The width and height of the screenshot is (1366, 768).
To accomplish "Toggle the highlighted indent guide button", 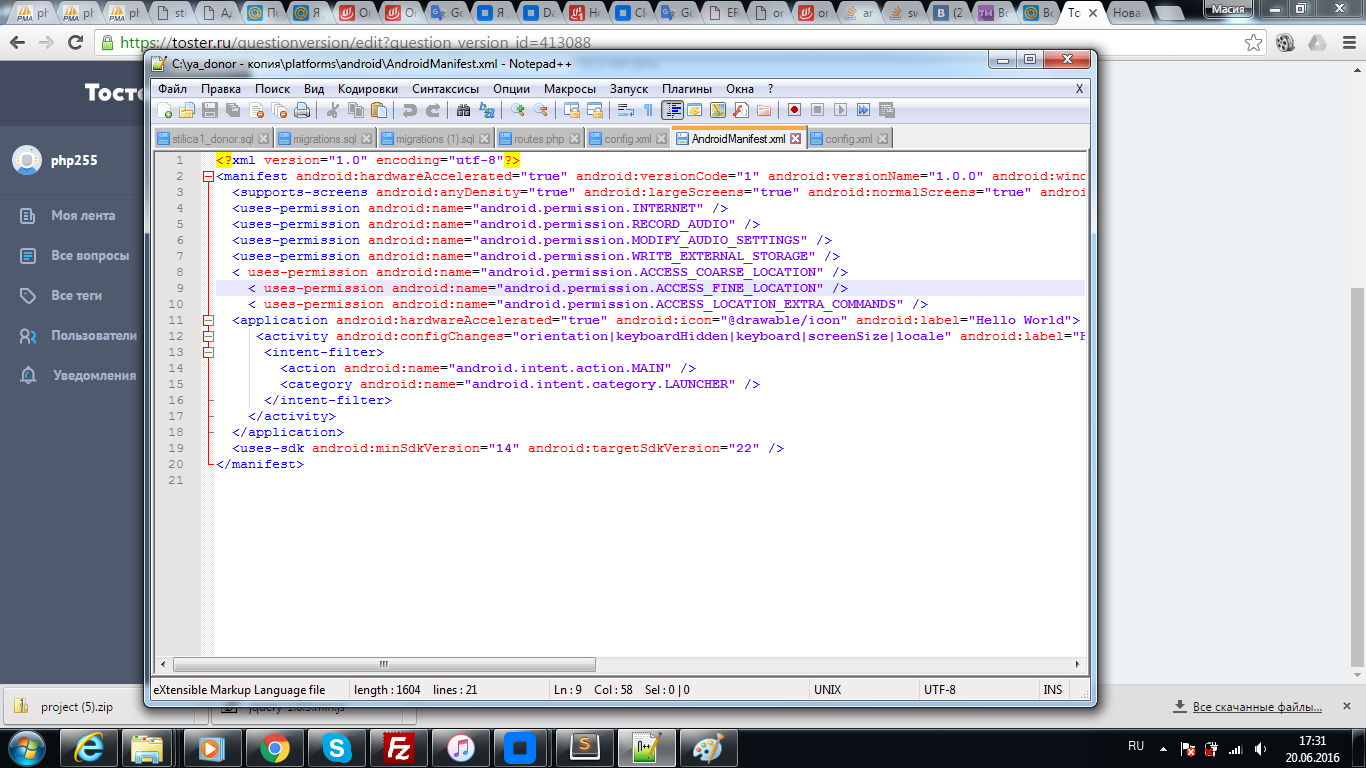I will point(672,110).
